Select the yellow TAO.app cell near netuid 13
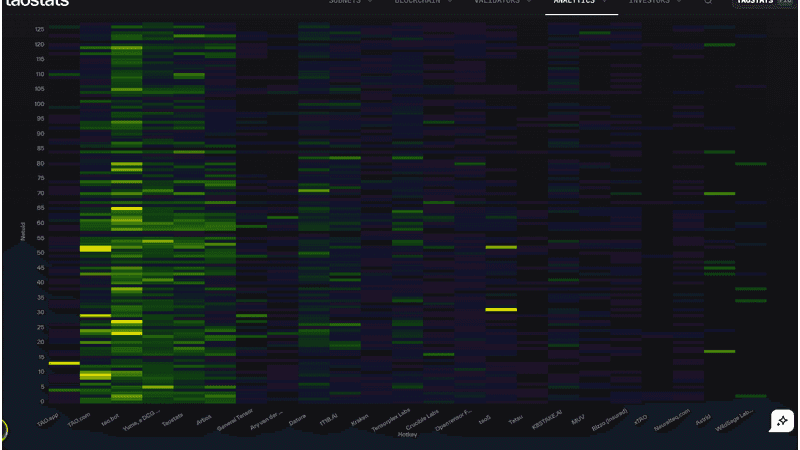Image resolution: width=800 pixels, height=450 pixels. point(64,363)
